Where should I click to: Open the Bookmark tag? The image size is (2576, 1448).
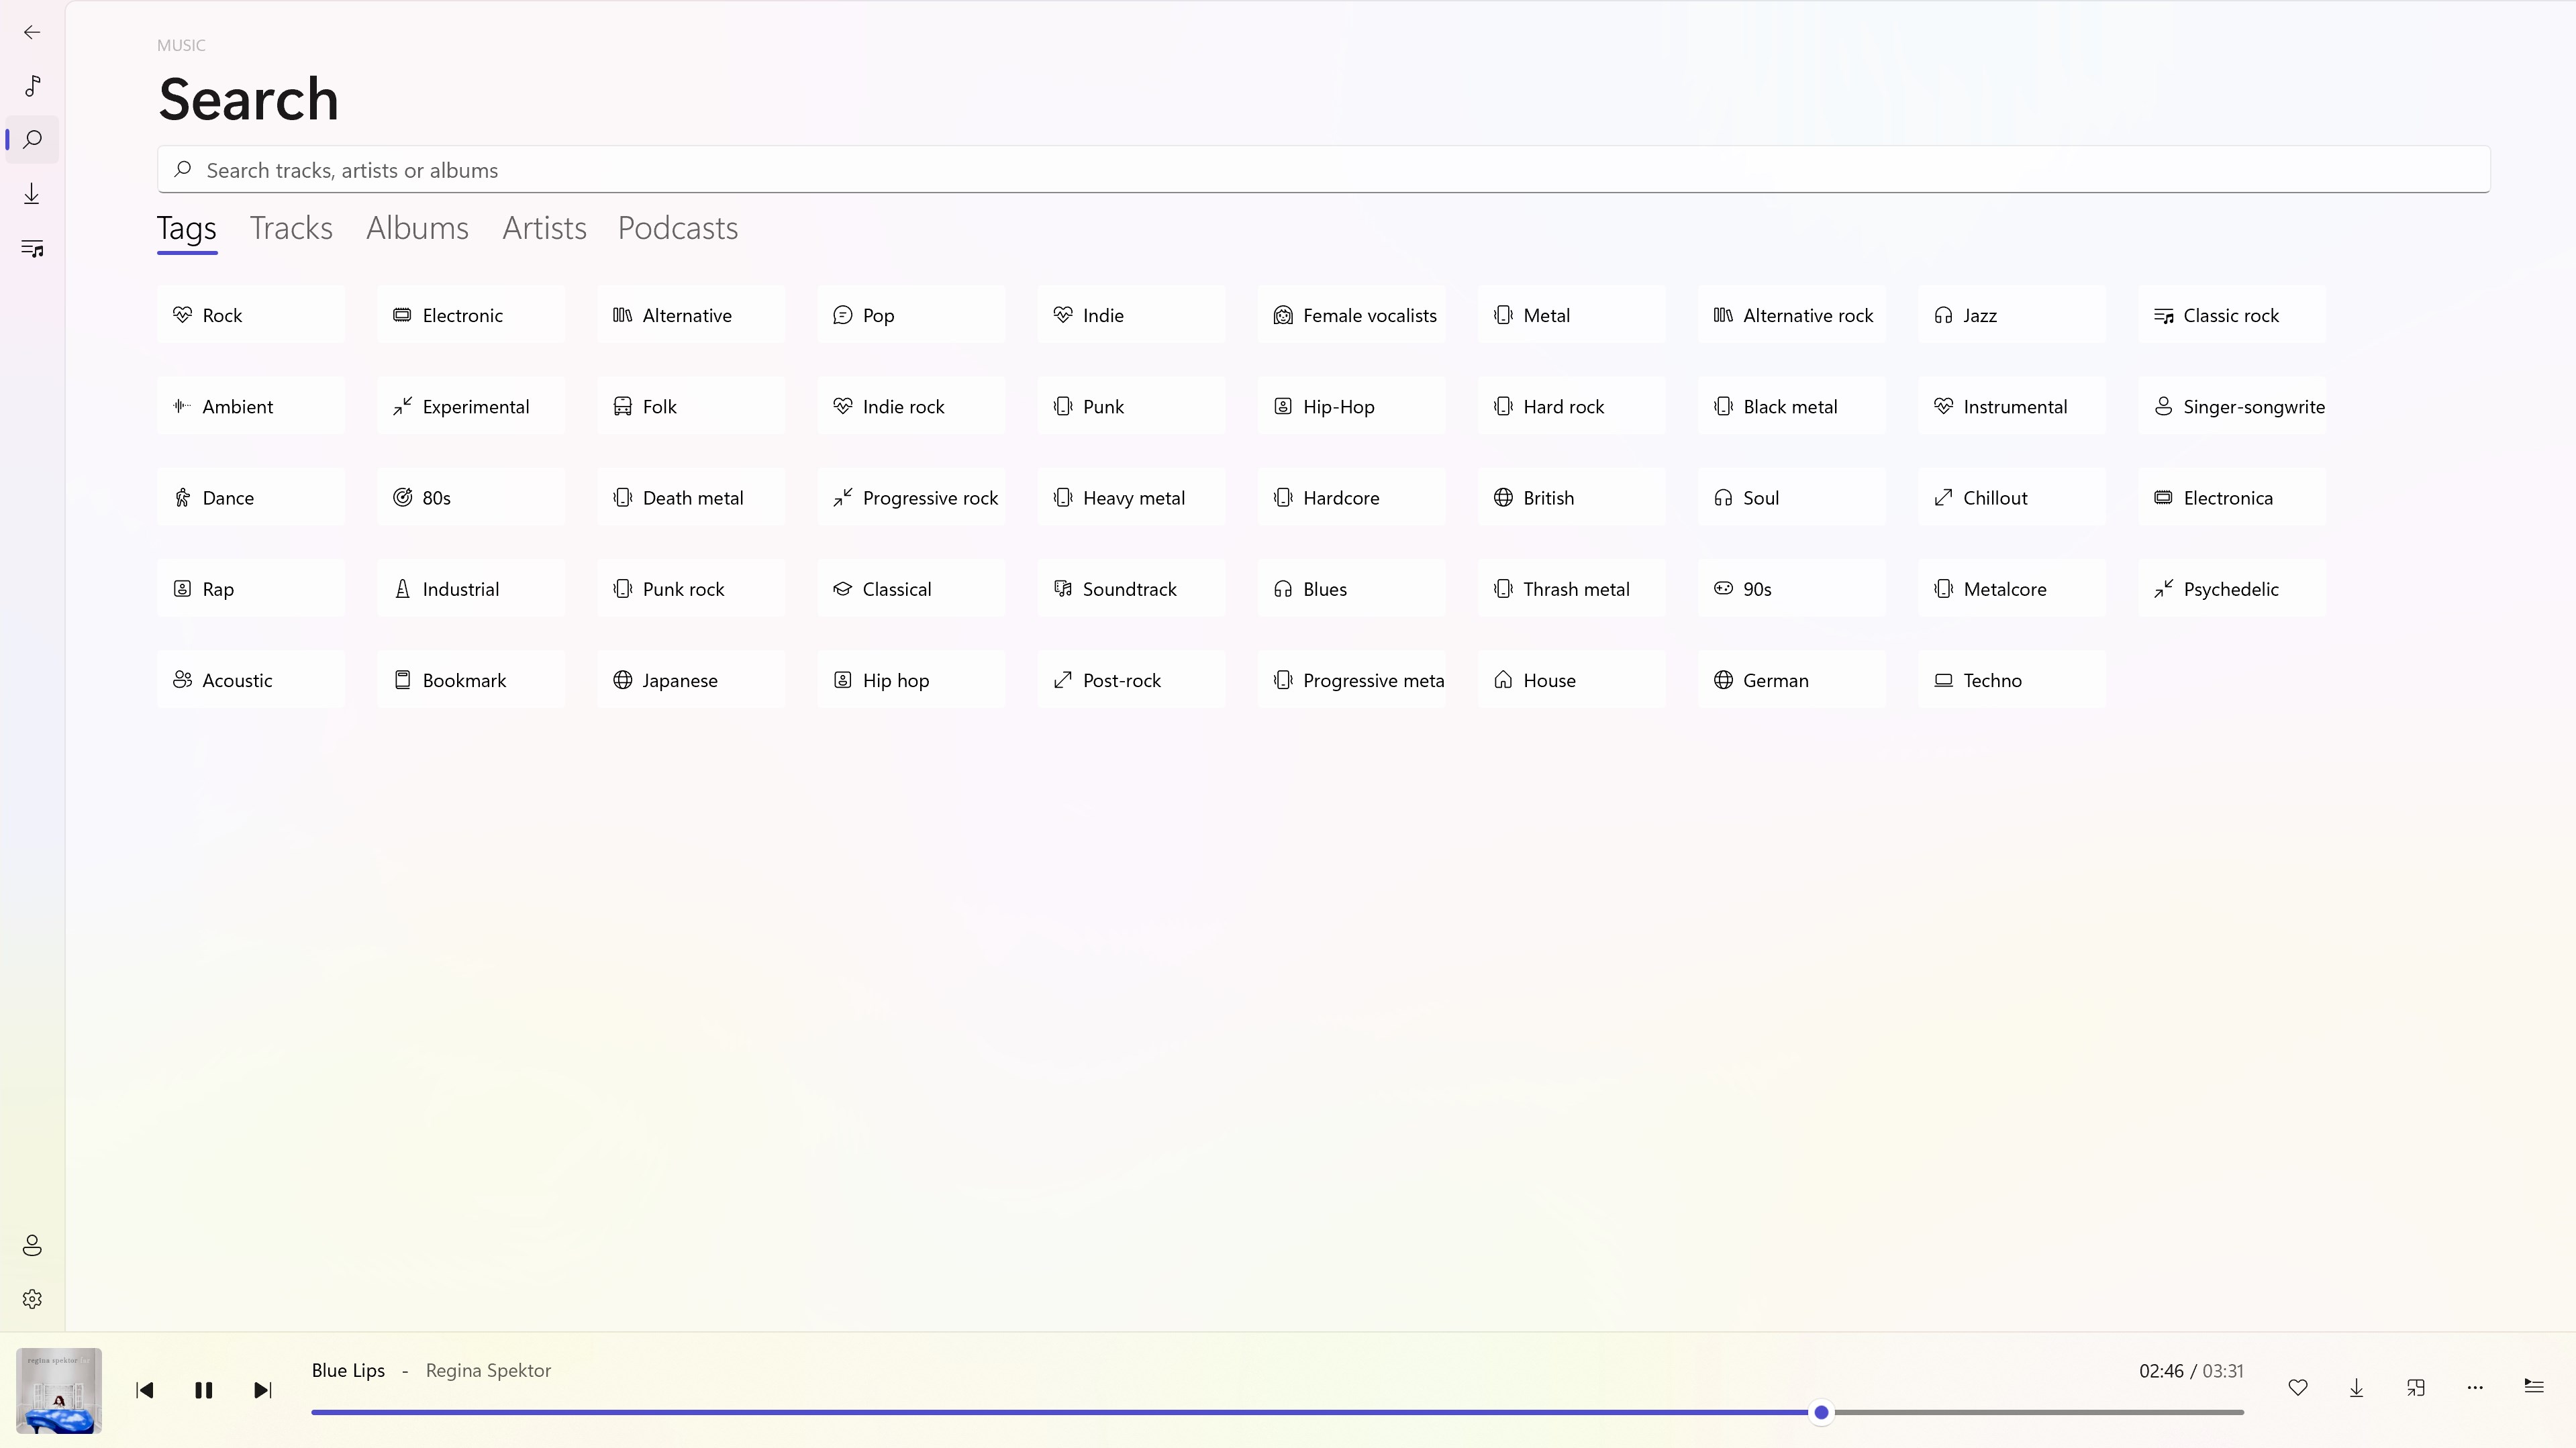471,680
